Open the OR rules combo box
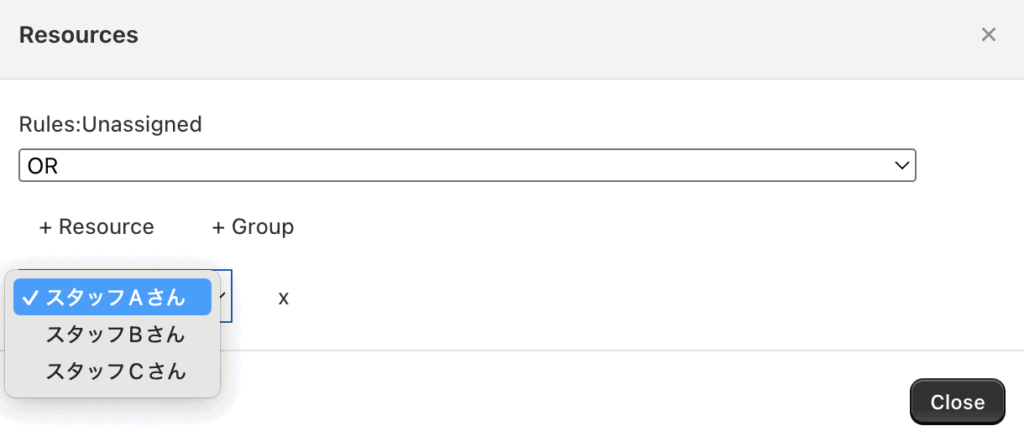The image size is (1024, 431). (467, 165)
